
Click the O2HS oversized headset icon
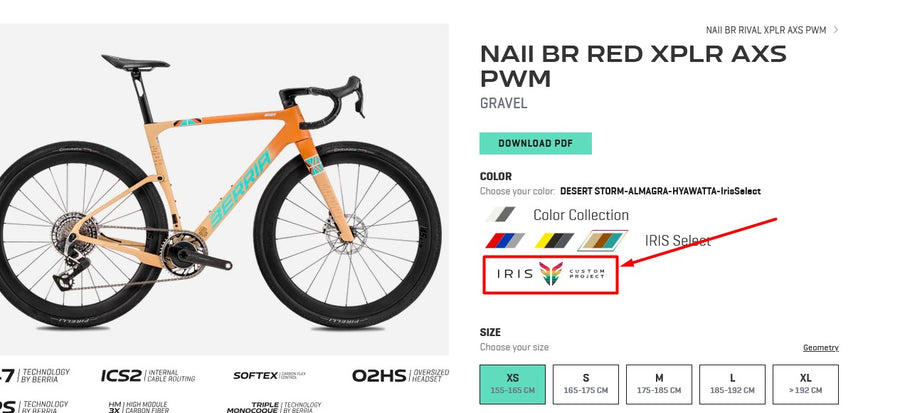[400, 376]
